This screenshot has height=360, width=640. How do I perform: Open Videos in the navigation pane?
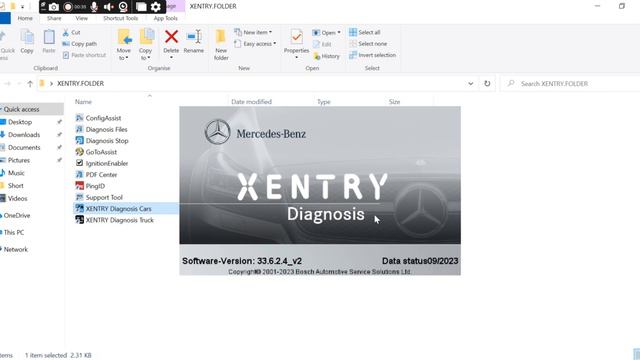(x=18, y=198)
